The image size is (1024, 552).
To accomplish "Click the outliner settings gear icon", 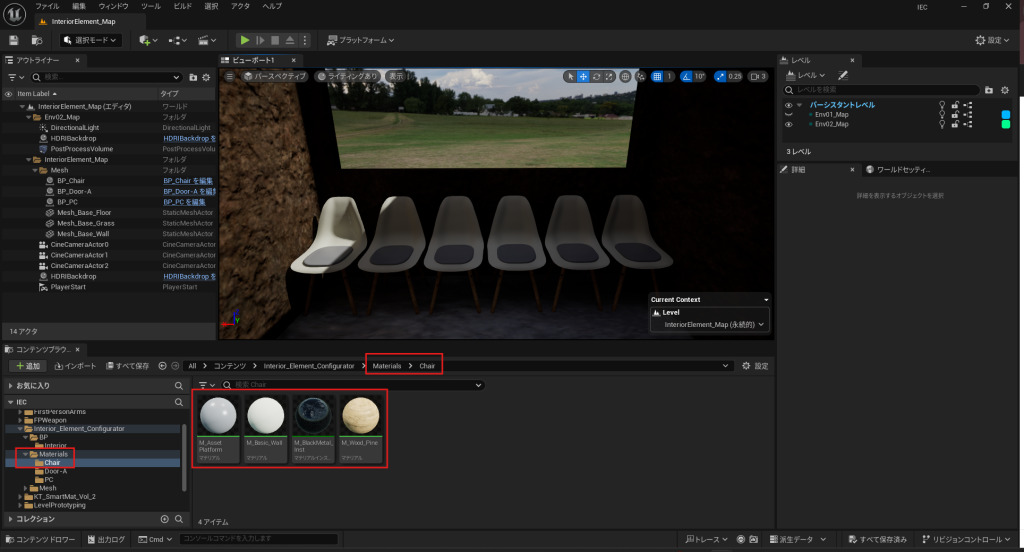I will (x=205, y=77).
